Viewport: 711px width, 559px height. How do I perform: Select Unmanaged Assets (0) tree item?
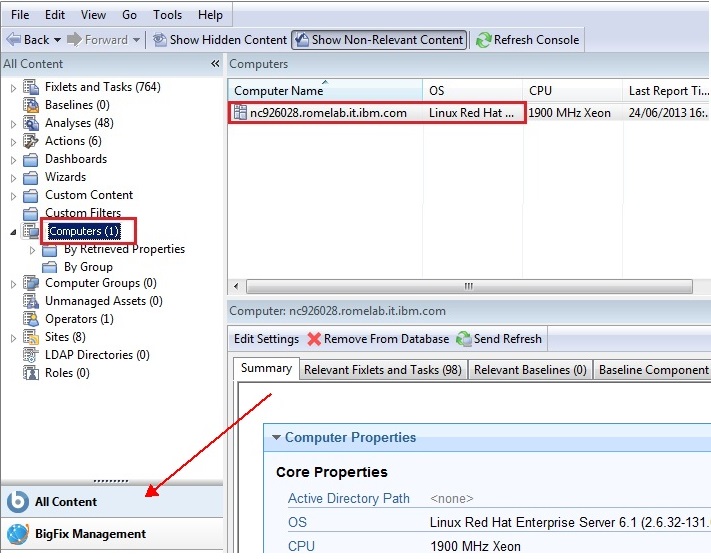(103, 301)
